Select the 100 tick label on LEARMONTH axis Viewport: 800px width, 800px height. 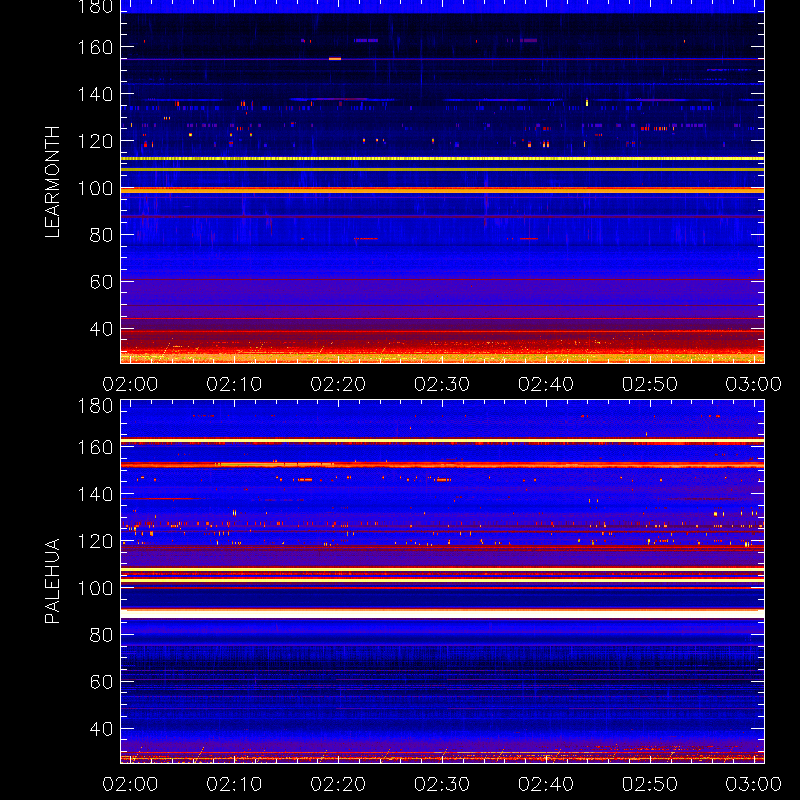pyautogui.click(x=95, y=188)
